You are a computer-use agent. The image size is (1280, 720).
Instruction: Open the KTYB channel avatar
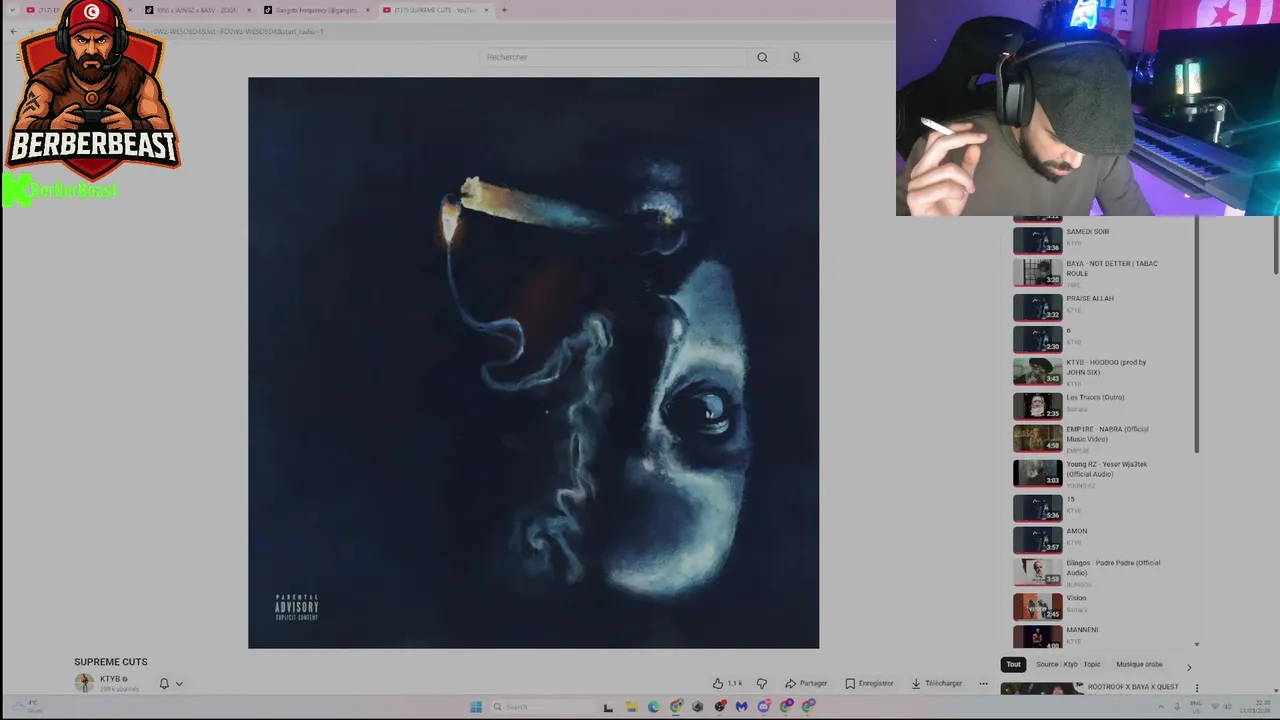[84, 683]
